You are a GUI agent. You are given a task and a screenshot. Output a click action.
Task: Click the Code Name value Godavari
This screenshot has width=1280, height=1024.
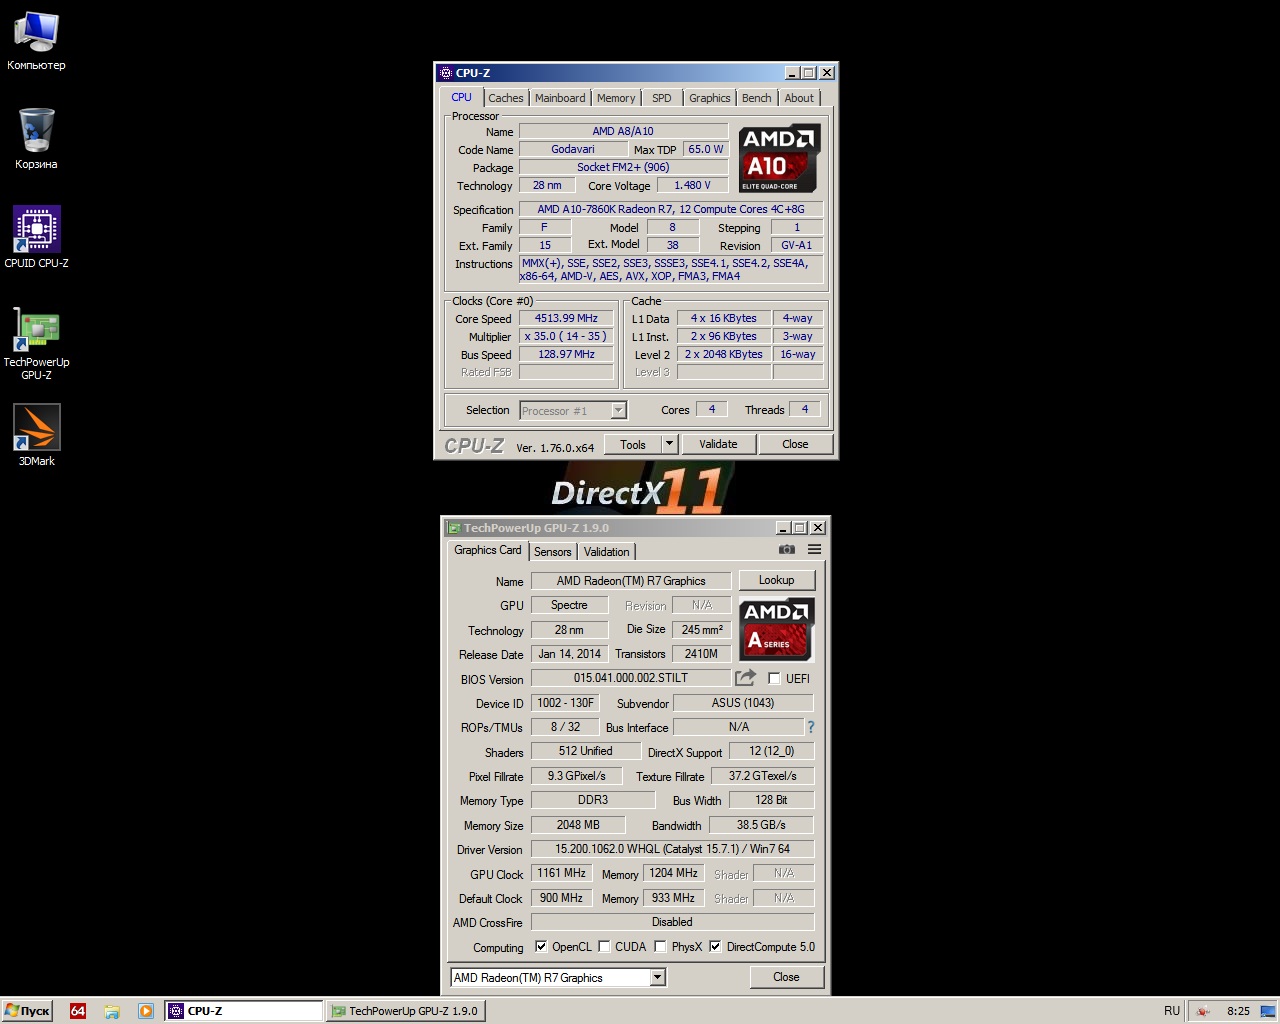click(573, 149)
